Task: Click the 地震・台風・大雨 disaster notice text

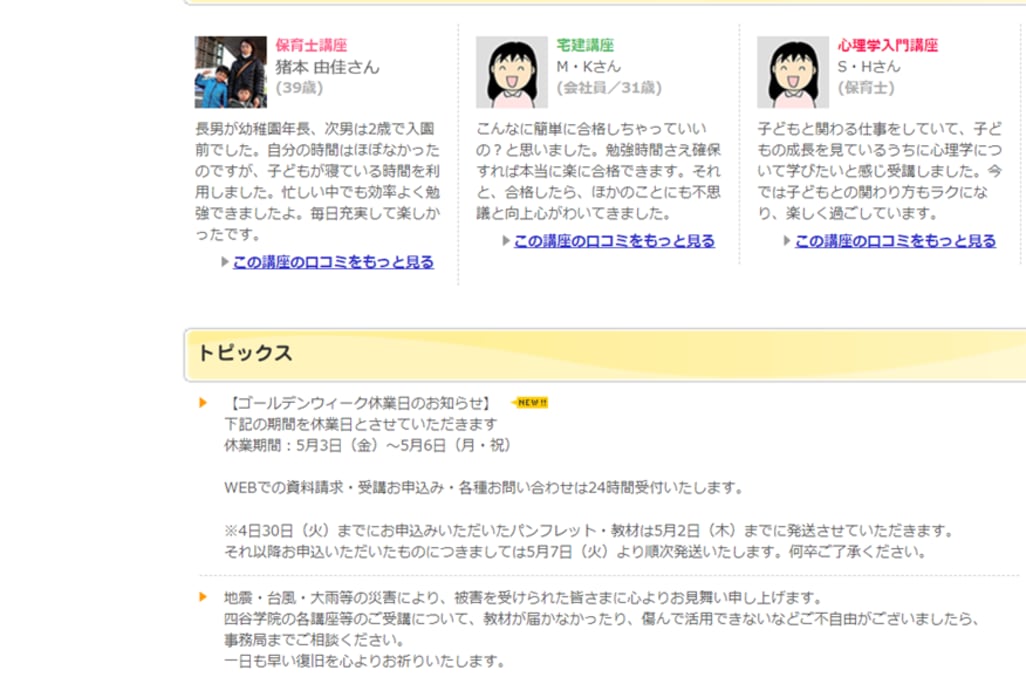Action: 522,597
